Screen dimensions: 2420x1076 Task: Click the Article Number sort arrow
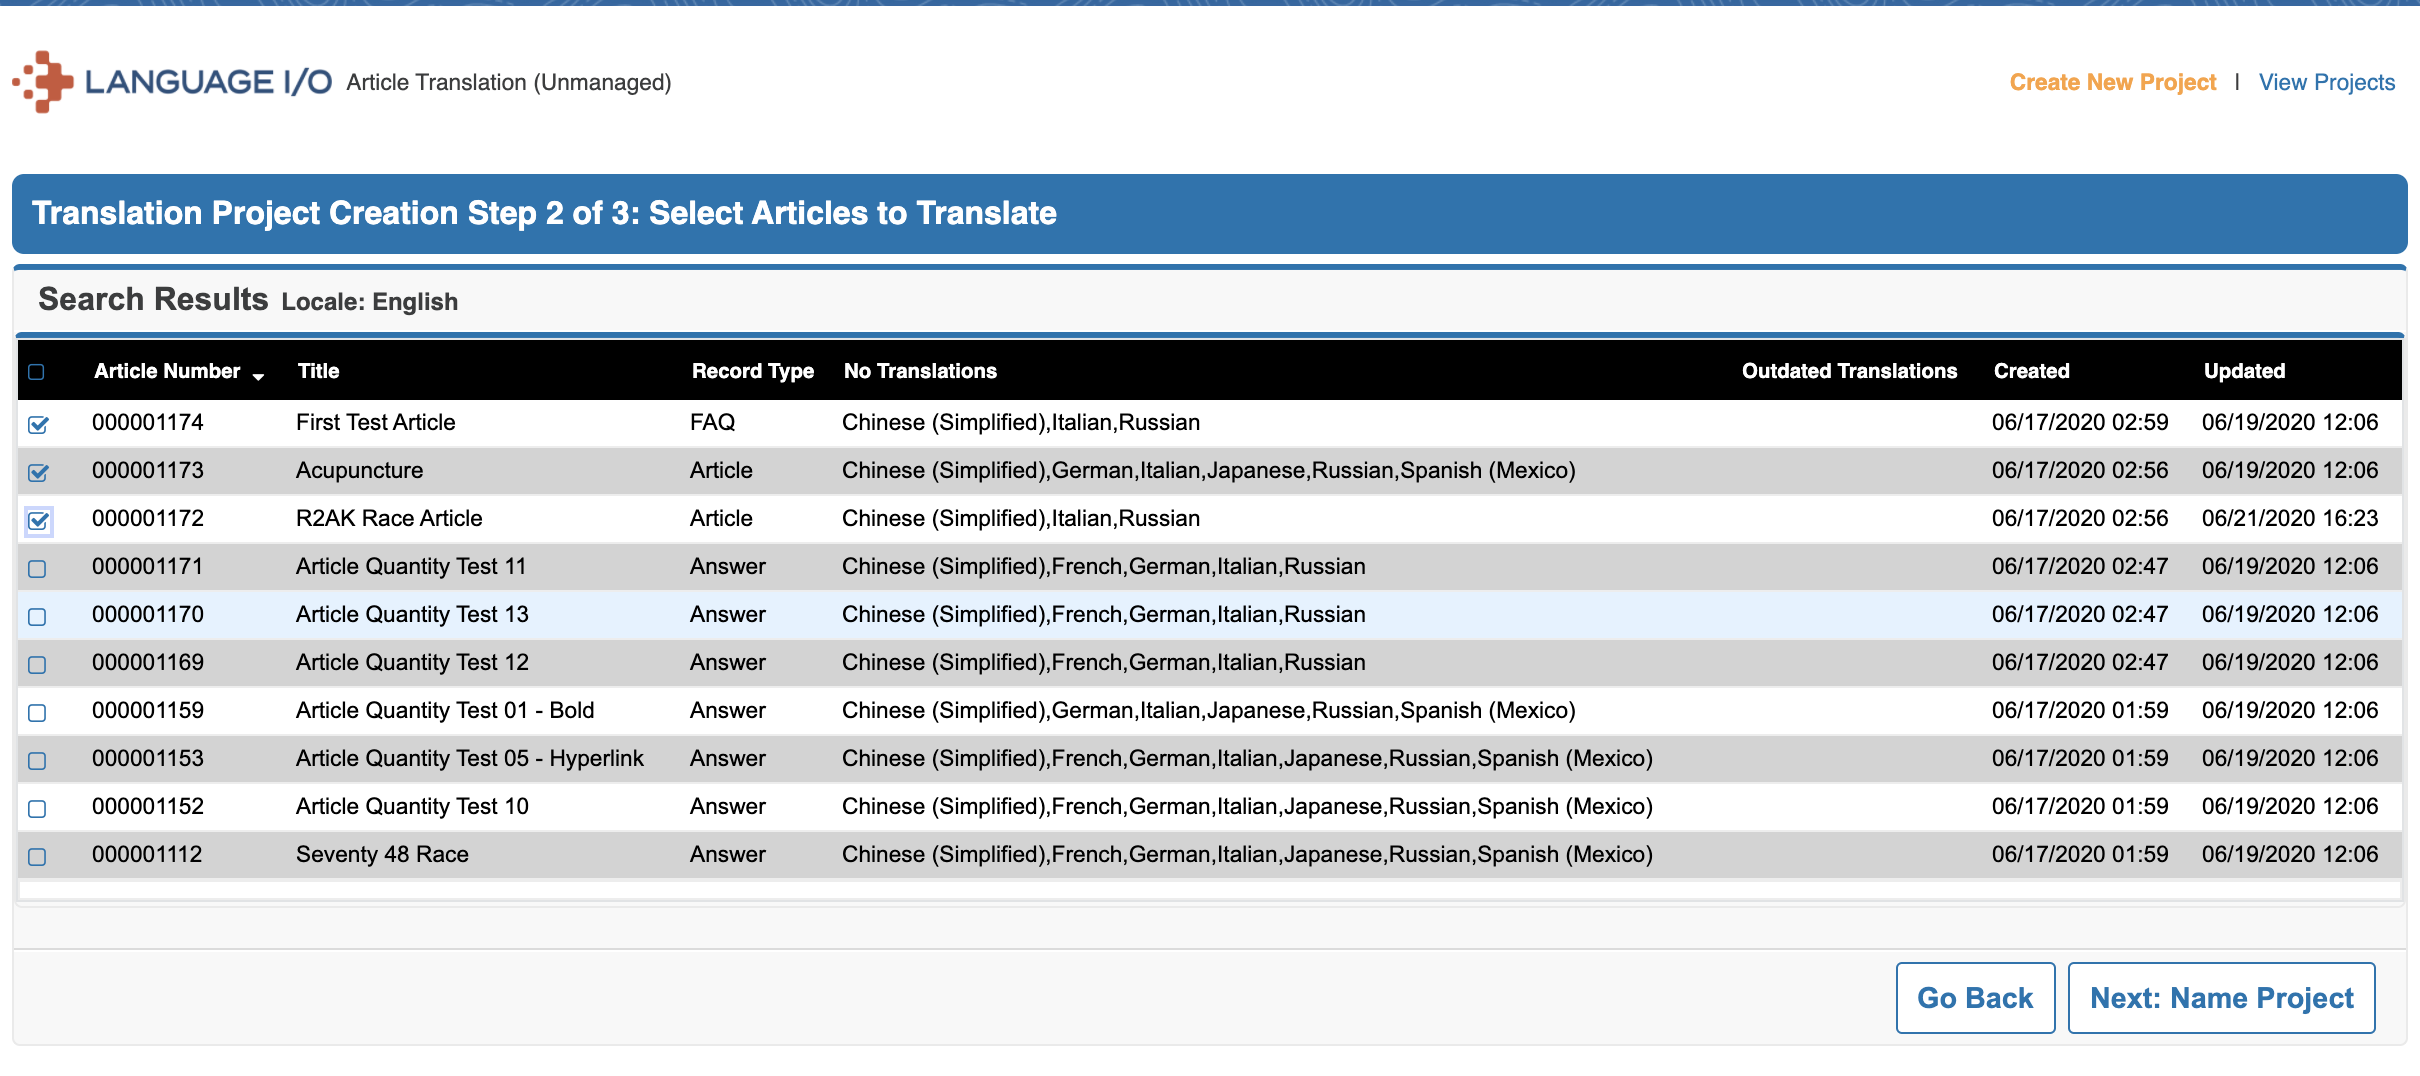(x=258, y=375)
